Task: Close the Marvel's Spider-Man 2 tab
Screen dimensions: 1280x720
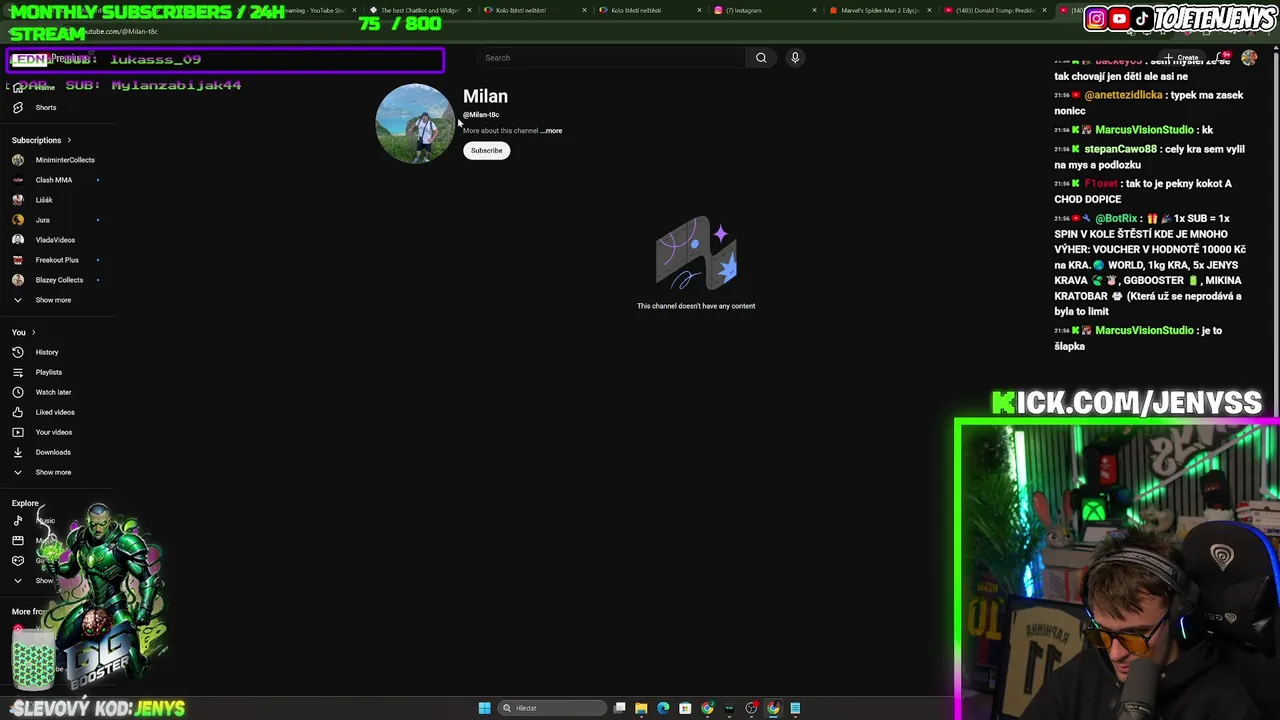Action: pos(929,10)
